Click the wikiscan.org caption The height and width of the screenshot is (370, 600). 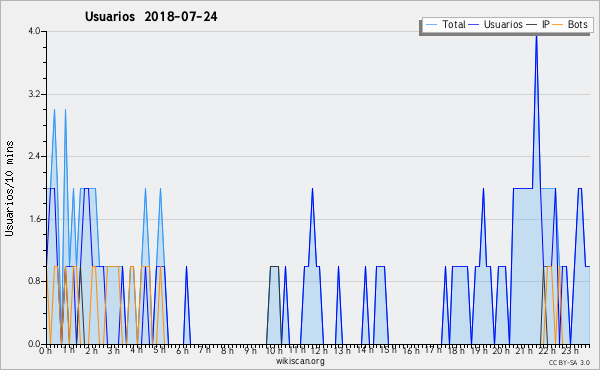[x=300, y=361]
